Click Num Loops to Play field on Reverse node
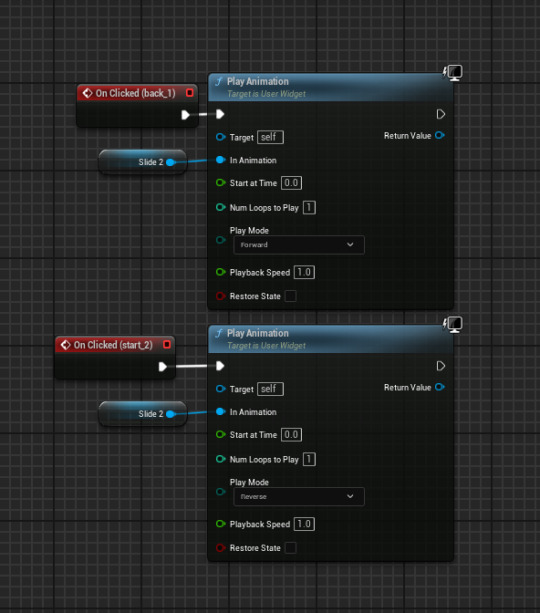This screenshot has width=540, height=613. pos(309,459)
